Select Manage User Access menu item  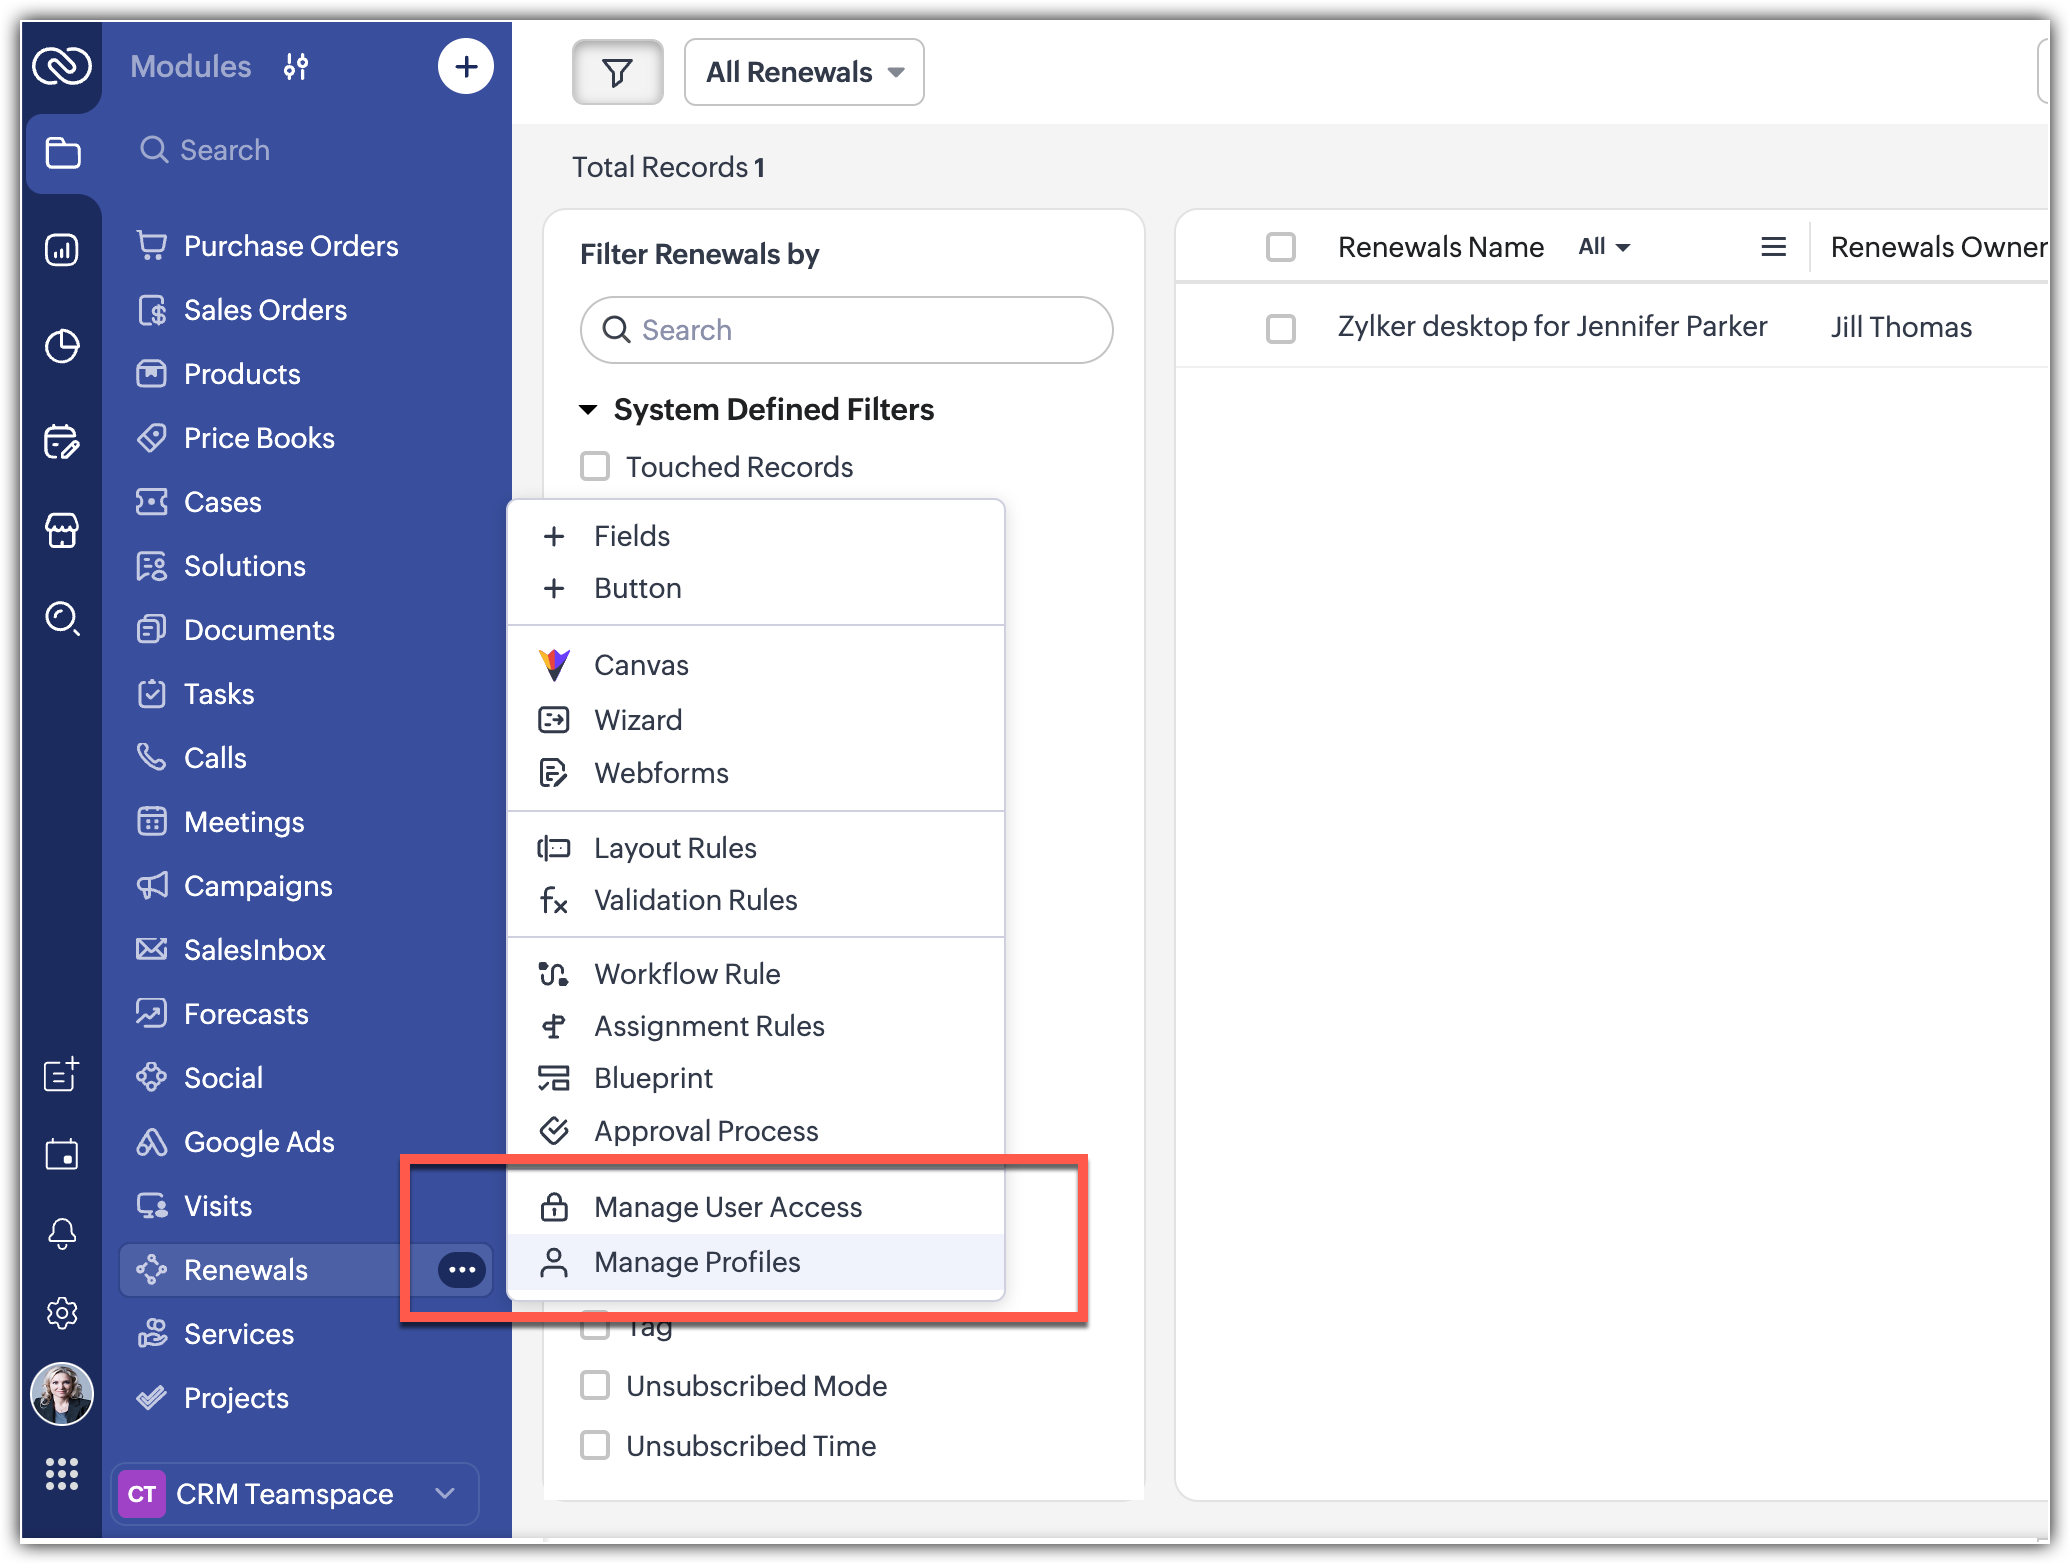(x=728, y=1206)
